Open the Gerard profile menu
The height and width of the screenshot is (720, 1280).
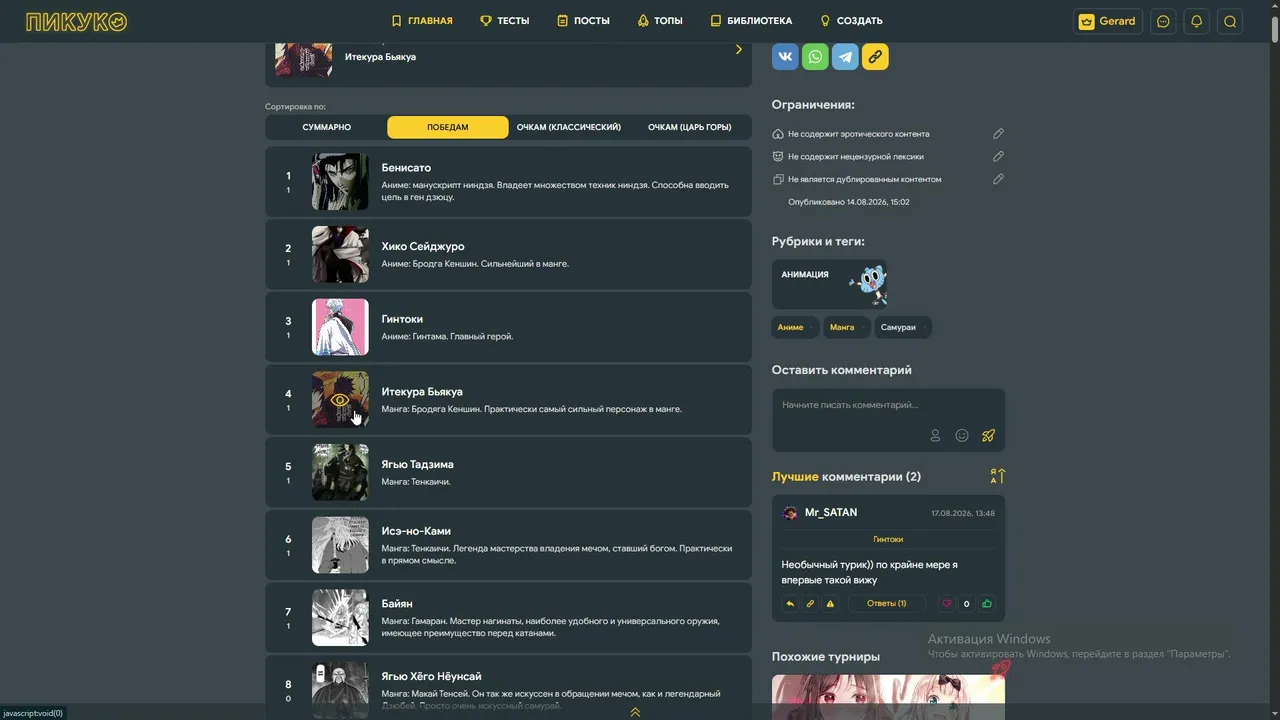pos(1108,21)
